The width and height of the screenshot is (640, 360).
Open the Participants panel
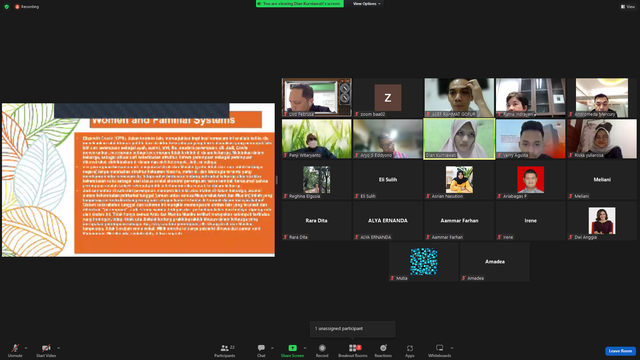[x=225, y=350]
